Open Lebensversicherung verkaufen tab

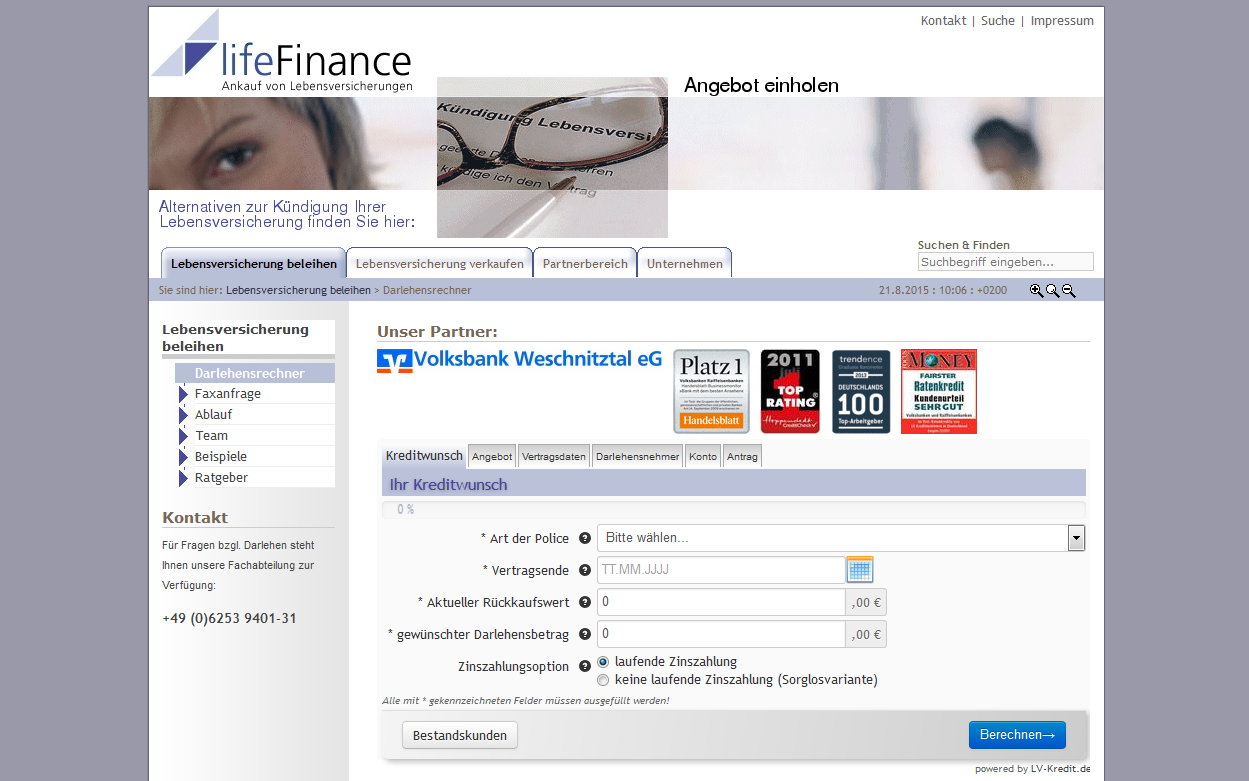[440, 264]
